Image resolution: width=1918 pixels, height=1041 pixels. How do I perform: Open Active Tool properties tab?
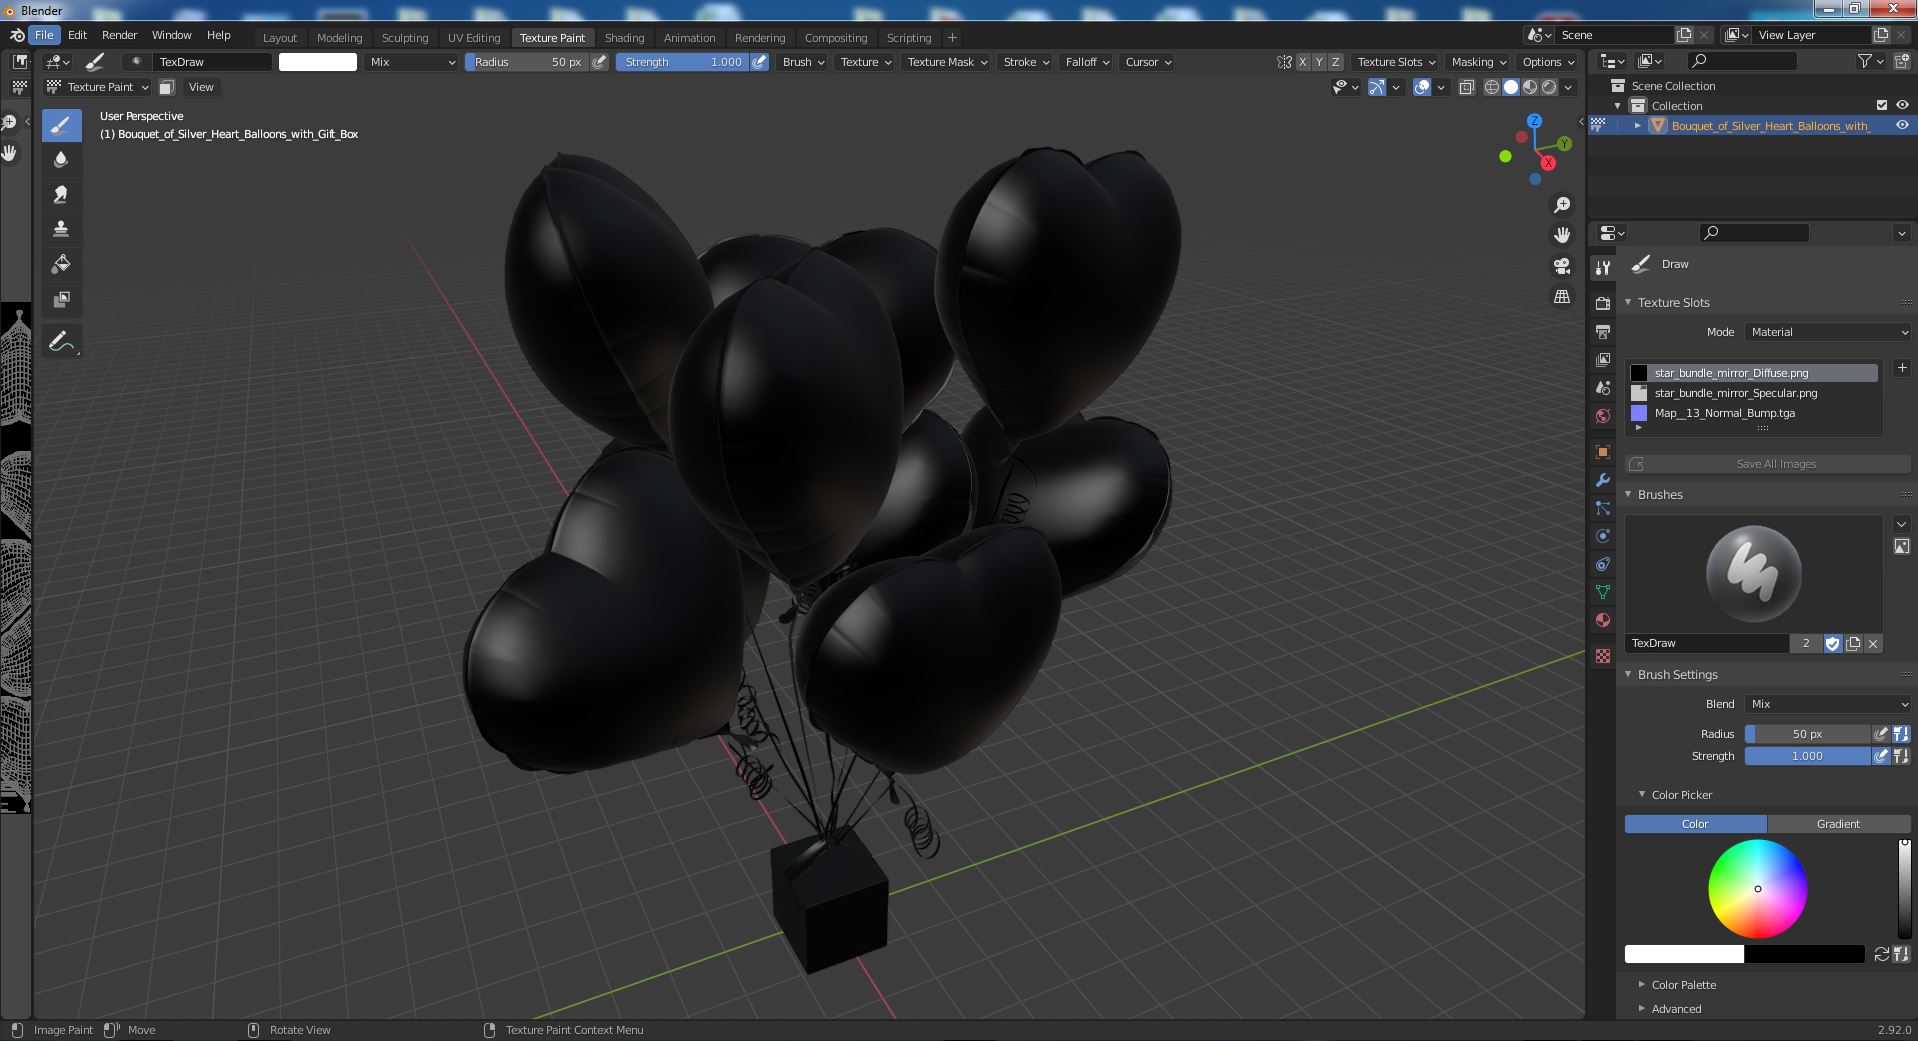point(1603,267)
